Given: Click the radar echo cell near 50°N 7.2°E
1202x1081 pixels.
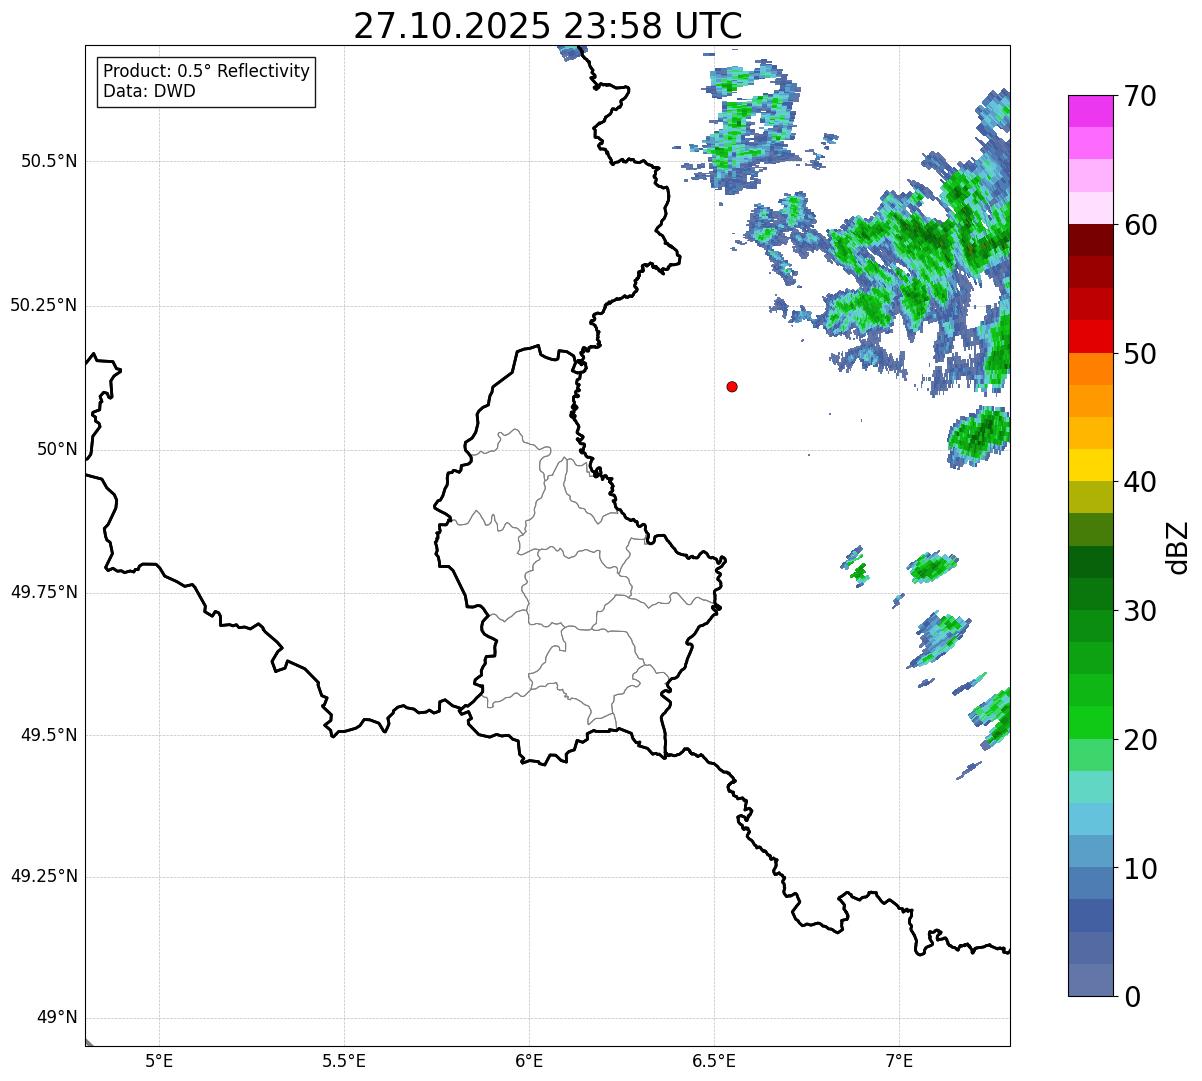Looking at the screenshot, I should (980, 436).
